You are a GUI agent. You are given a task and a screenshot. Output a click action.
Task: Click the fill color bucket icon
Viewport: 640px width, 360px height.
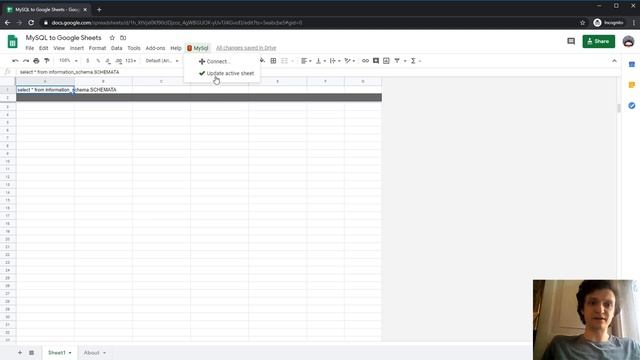coord(262,61)
